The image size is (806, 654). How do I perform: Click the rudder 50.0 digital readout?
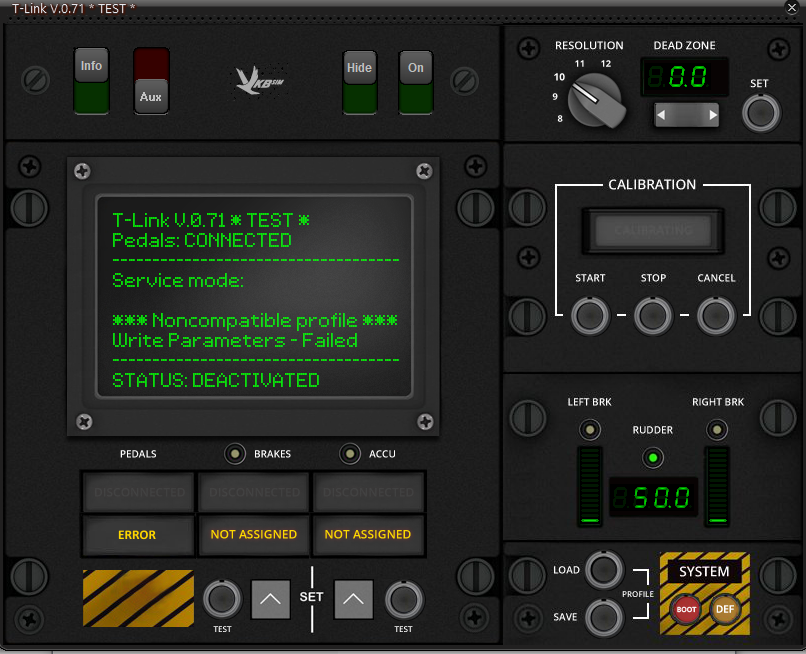click(653, 497)
